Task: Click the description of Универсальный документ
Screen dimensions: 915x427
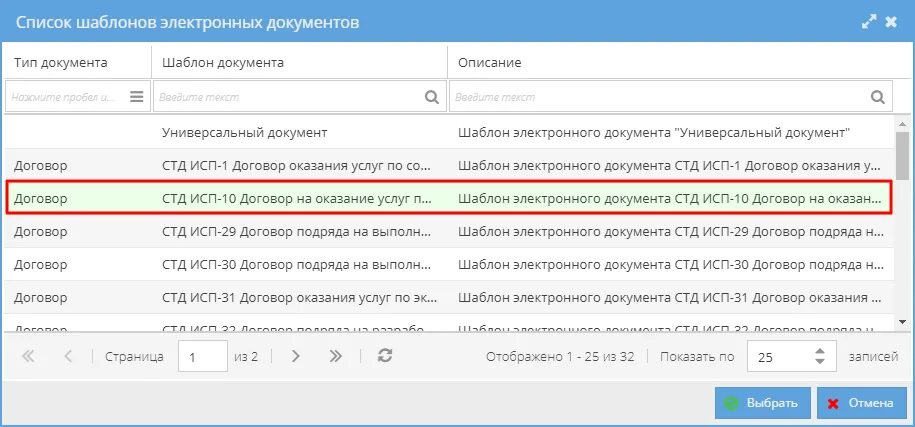Action: pyautogui.click(x=654, y=132)
